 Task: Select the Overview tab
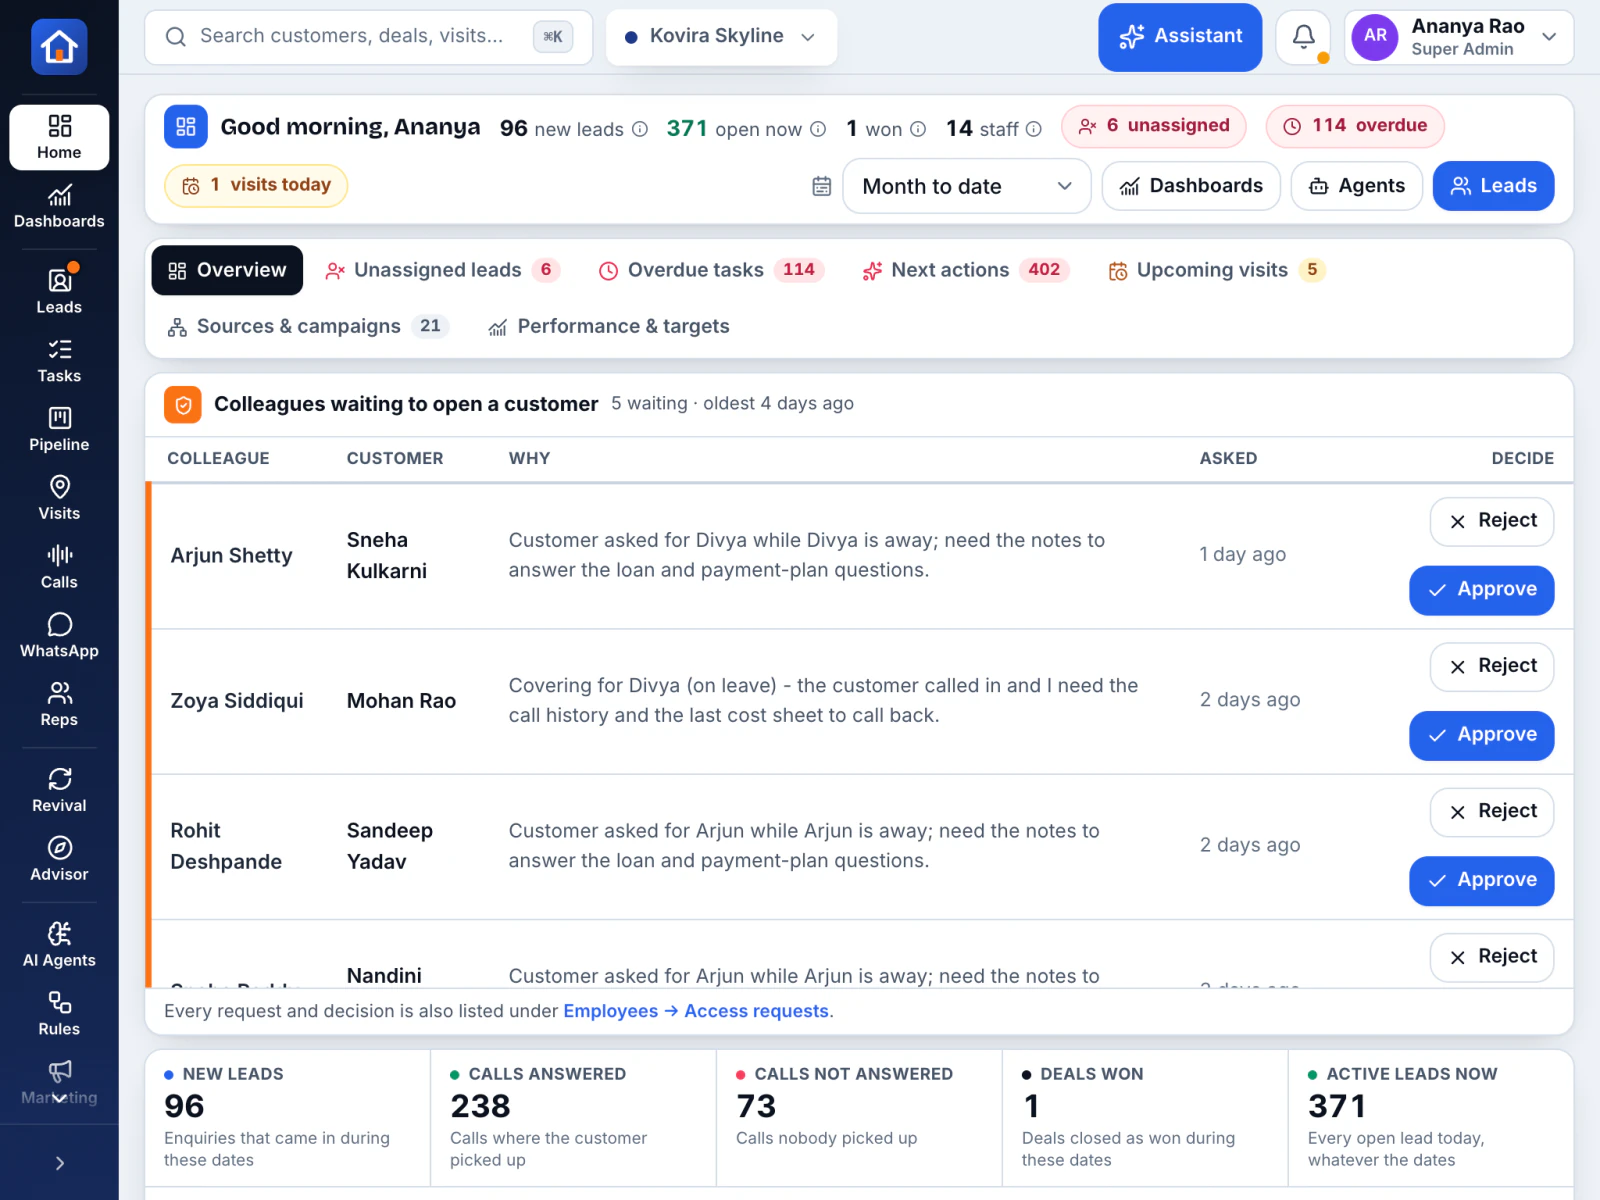(x=227, y=270)
